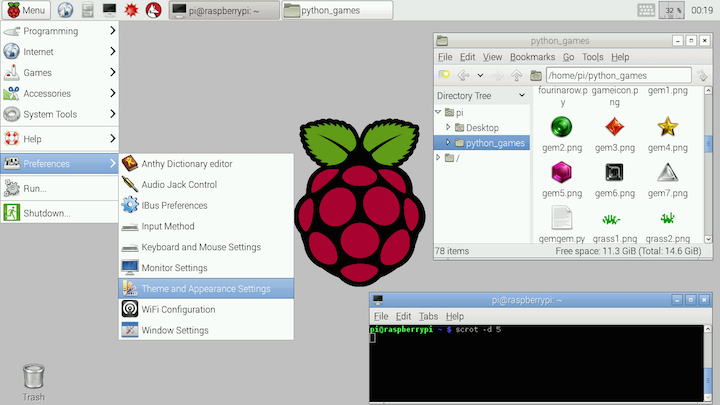
Task: Open the web browser globe launcher in taskbar
Action: point(65,10)
